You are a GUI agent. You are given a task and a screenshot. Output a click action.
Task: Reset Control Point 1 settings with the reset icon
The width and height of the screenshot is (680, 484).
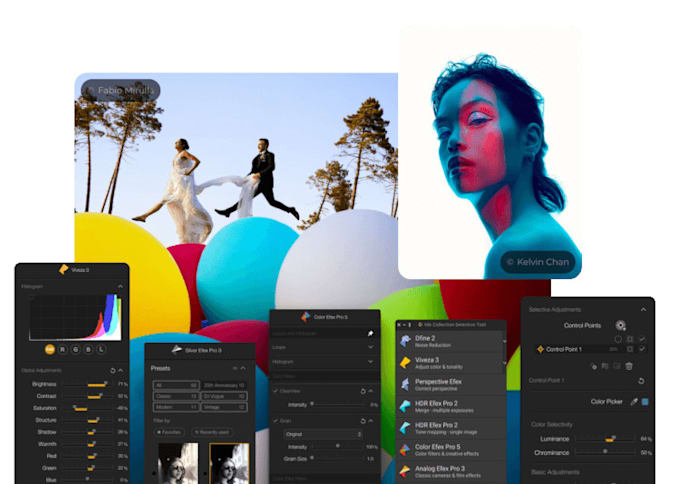pos(641,381)
